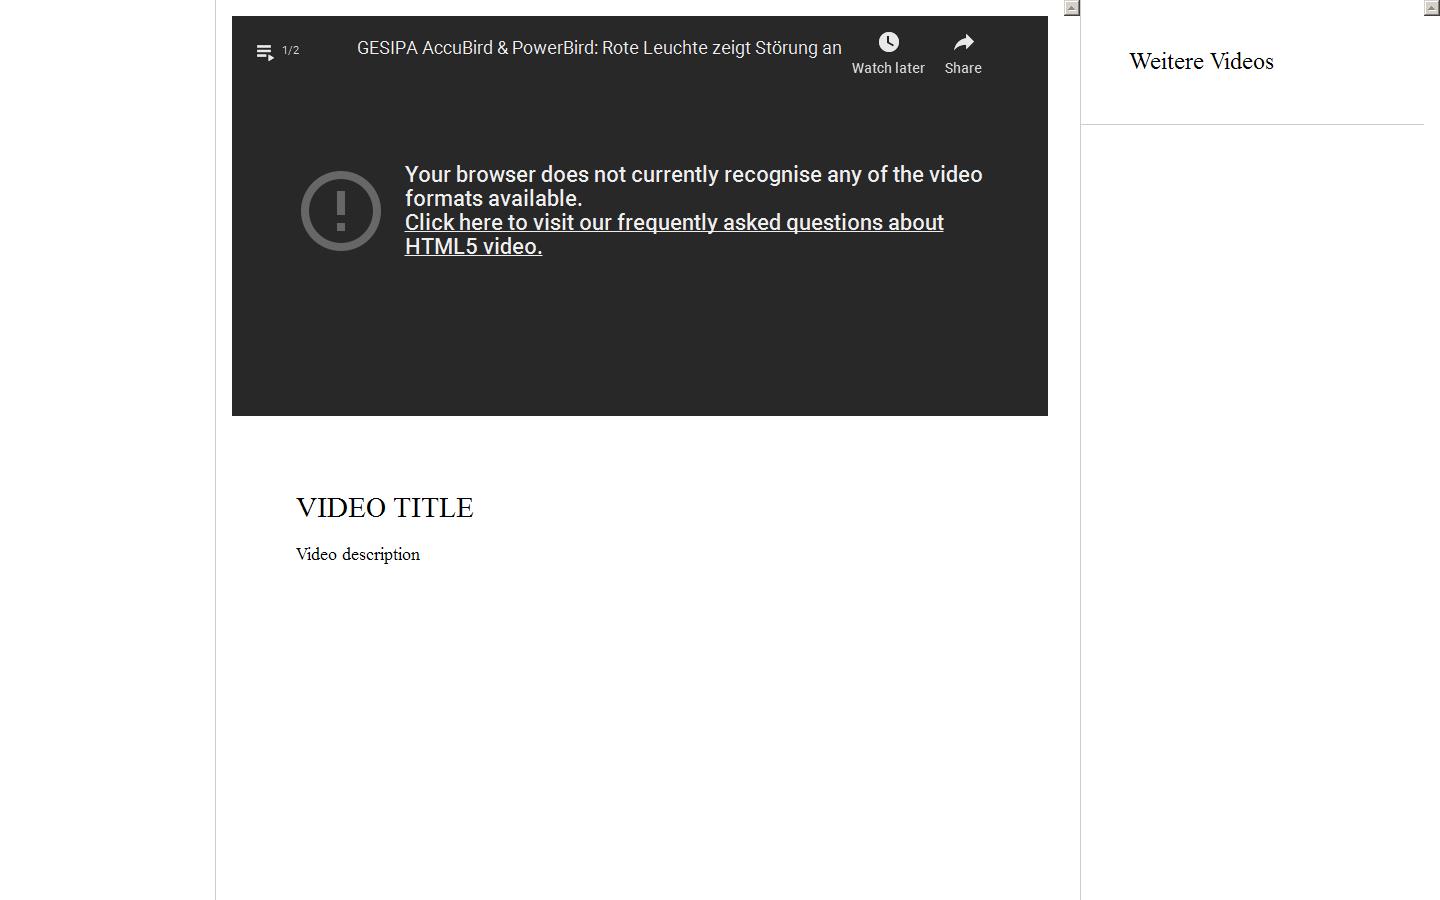
Task: Open the GESIPA AccuBird & PowerBird video title
Action: click(599, 48)
